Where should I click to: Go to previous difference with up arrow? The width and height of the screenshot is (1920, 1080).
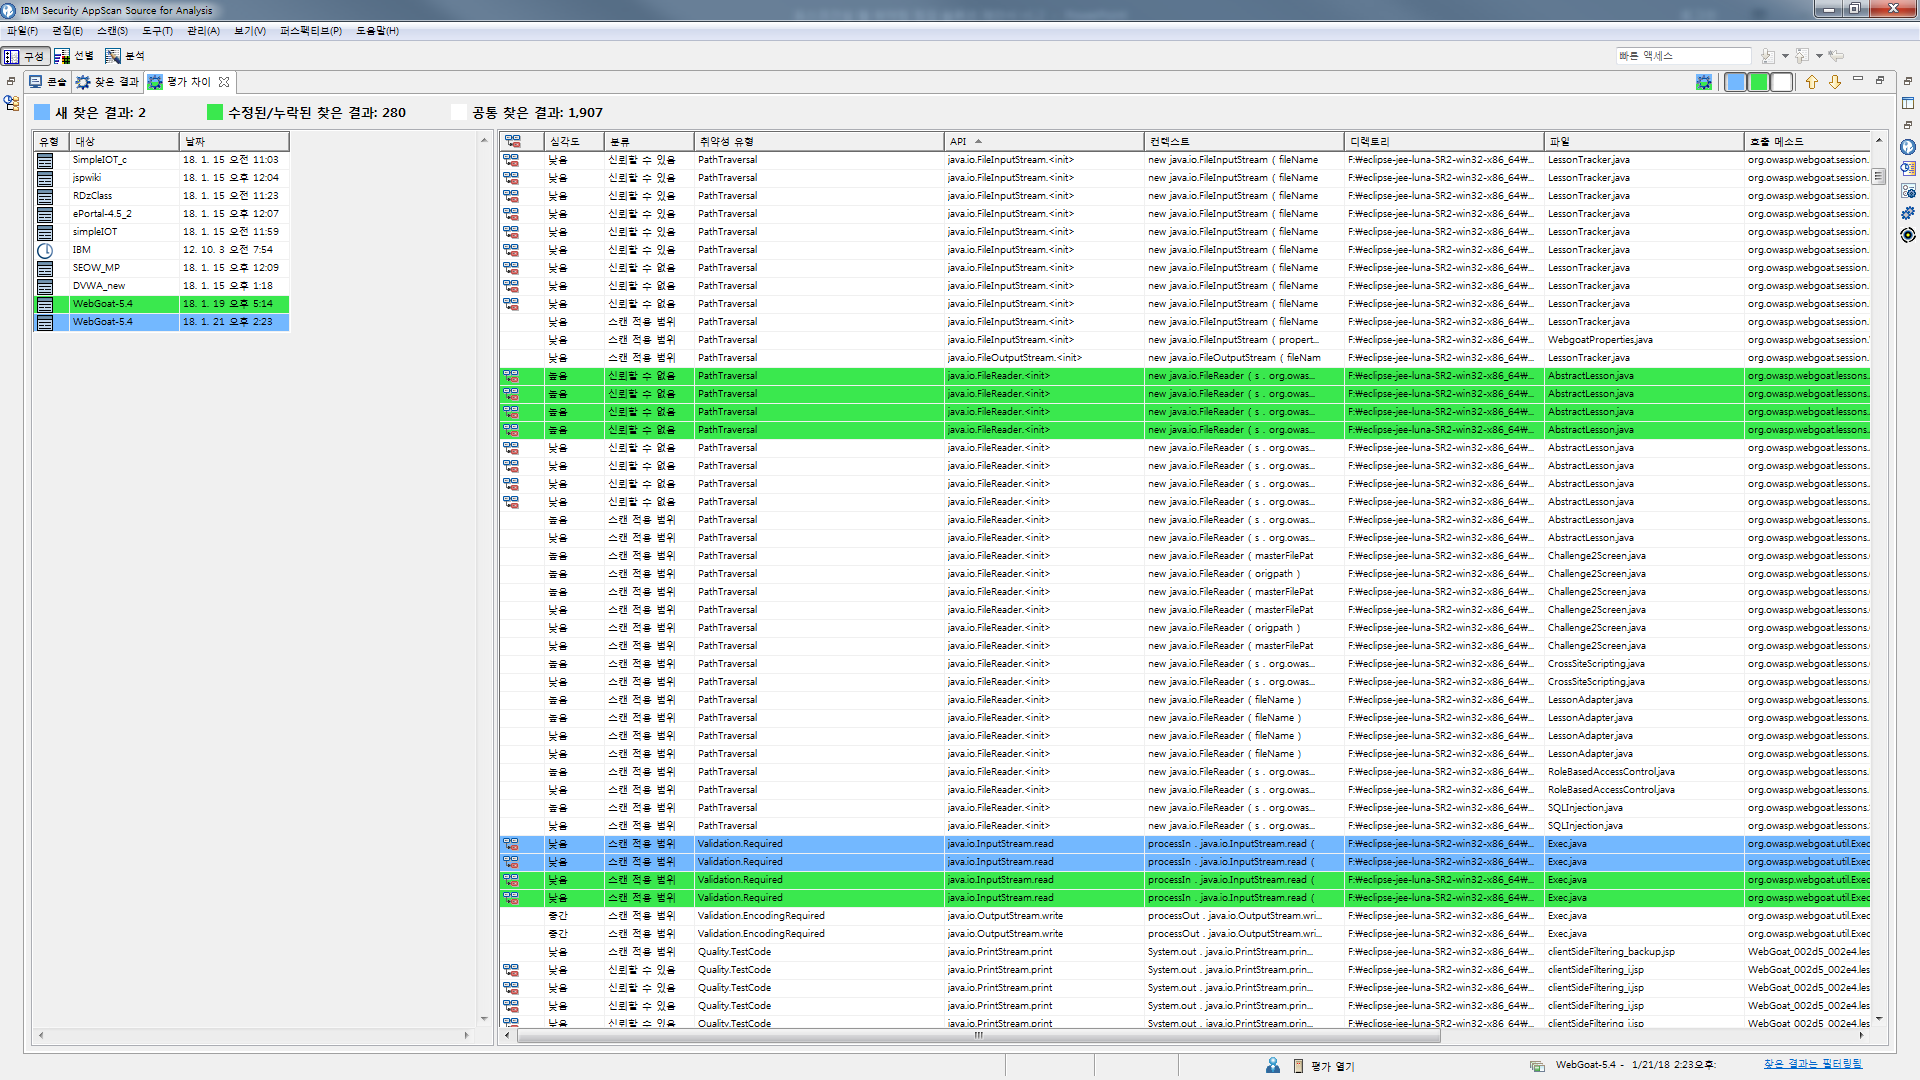[x=1812, y=82]
